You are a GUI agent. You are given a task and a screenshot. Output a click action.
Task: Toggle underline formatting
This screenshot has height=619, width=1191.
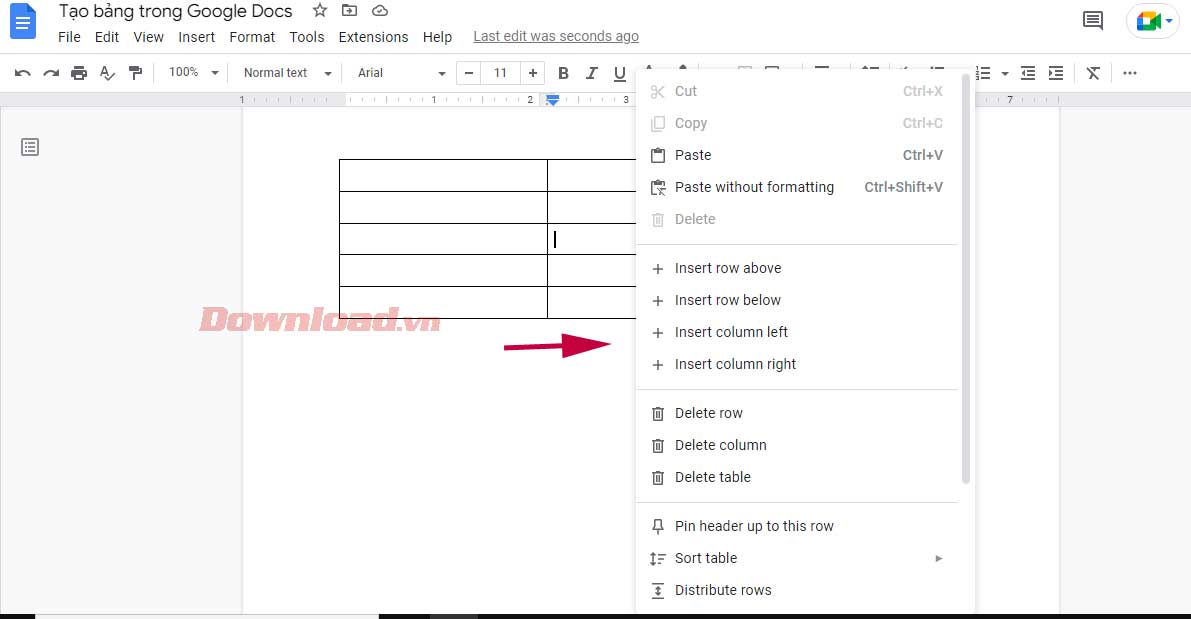[x=619, y=72]
